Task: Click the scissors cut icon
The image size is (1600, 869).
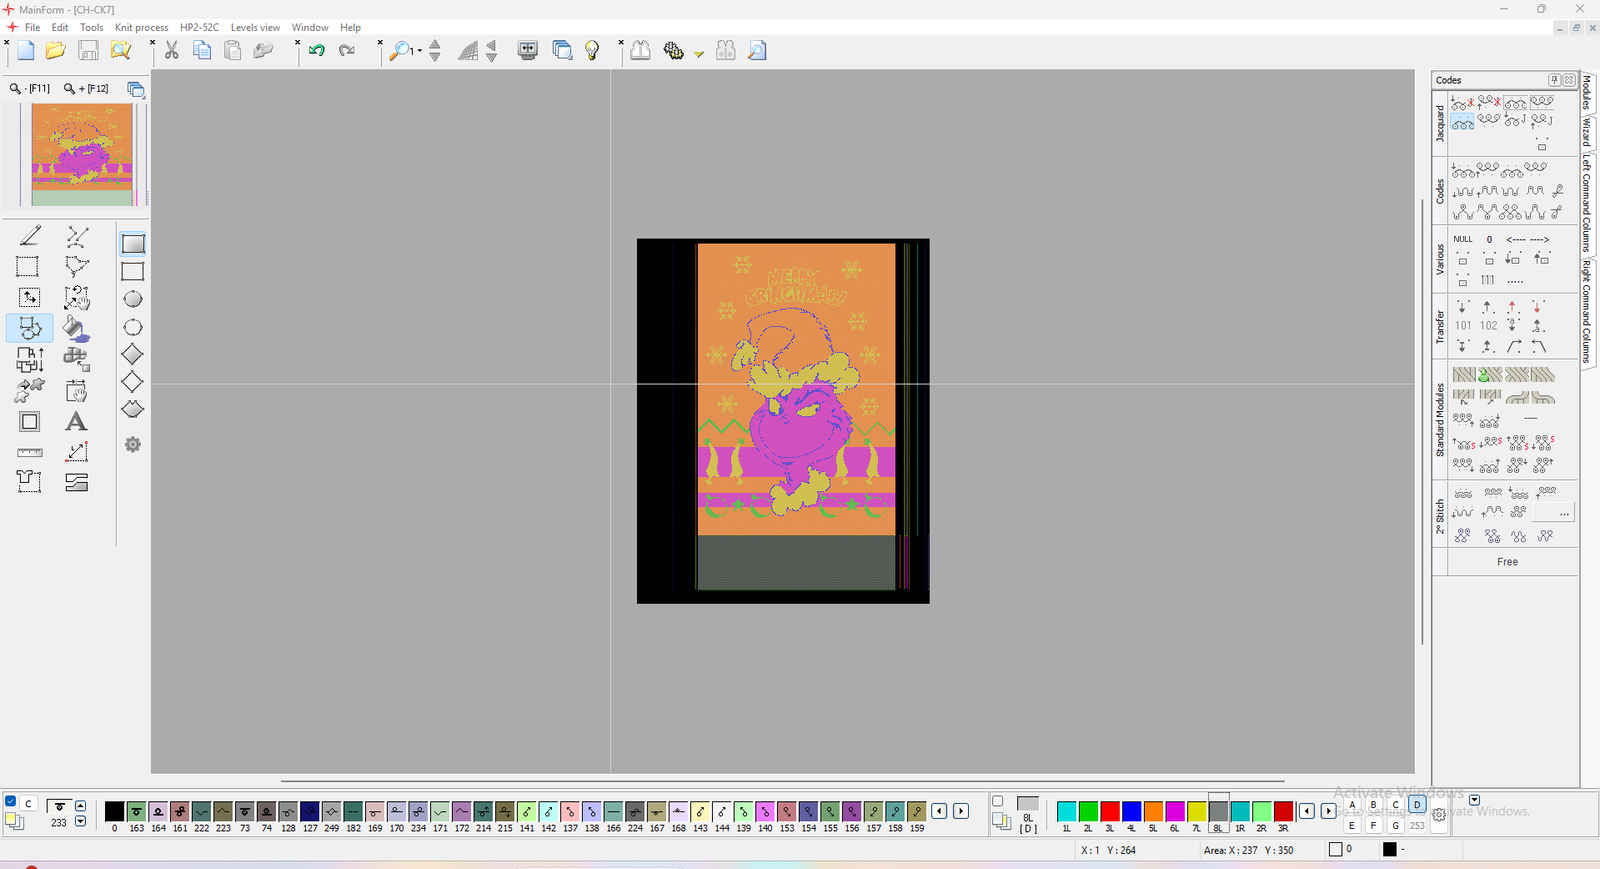Action: (172, 51)
